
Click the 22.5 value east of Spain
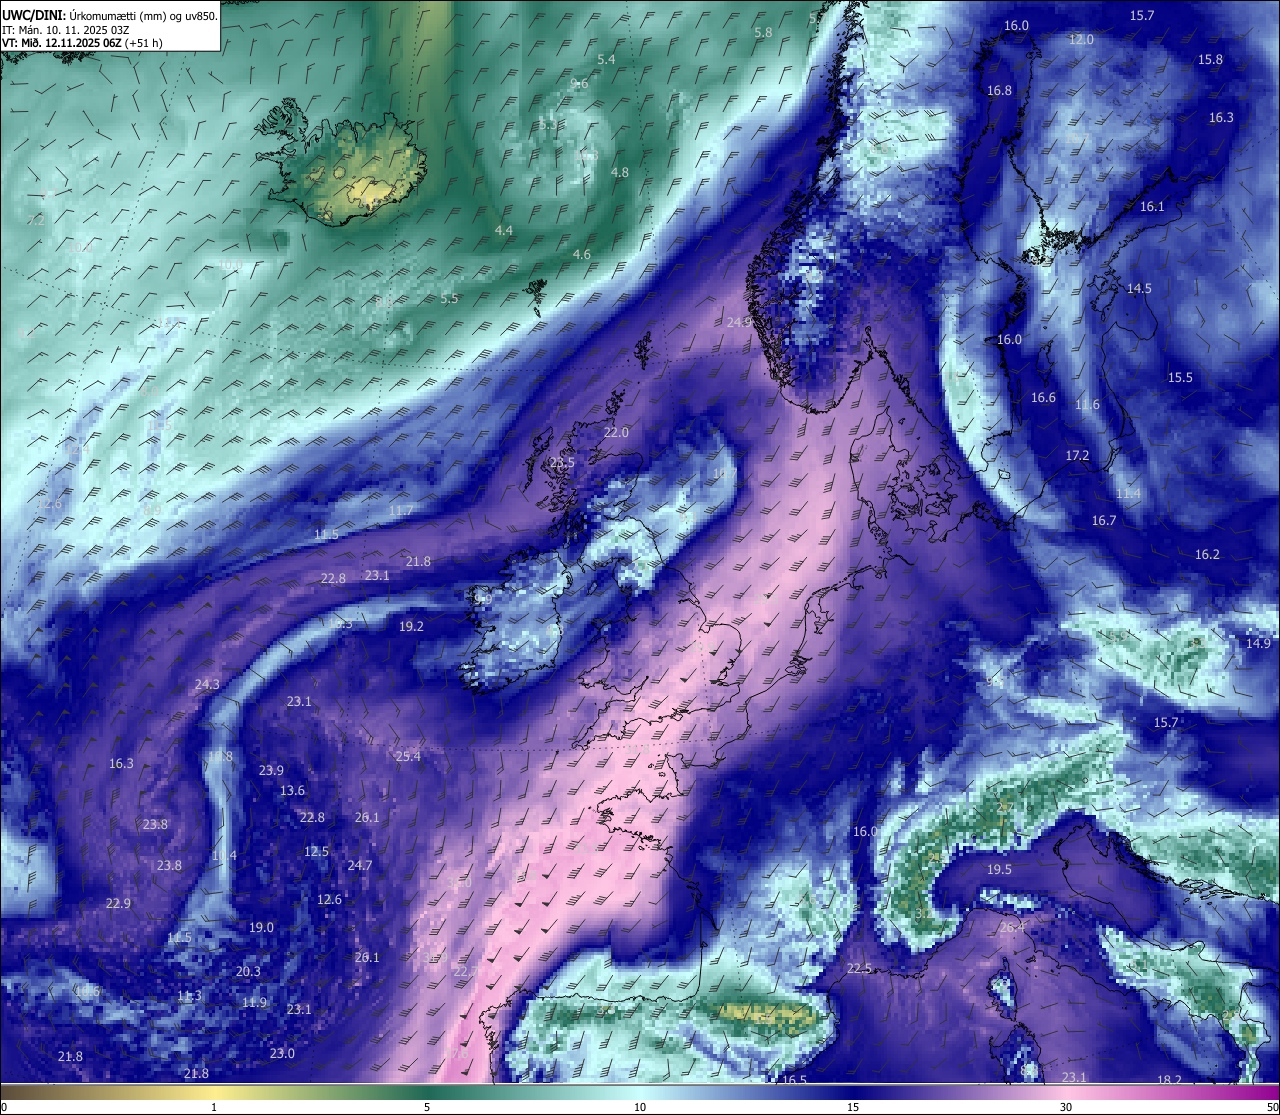click(859, 968)
